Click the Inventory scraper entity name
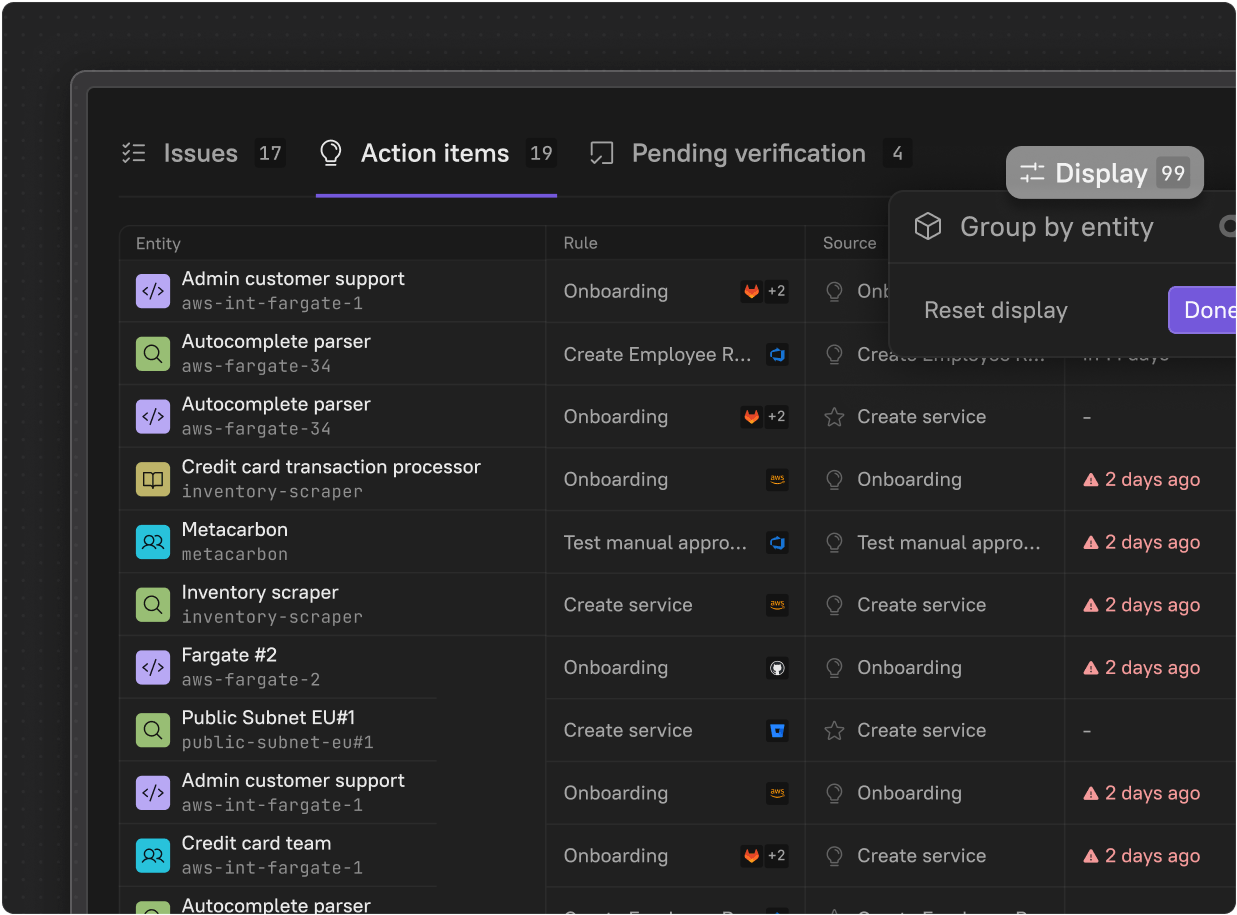 point(260,593)
